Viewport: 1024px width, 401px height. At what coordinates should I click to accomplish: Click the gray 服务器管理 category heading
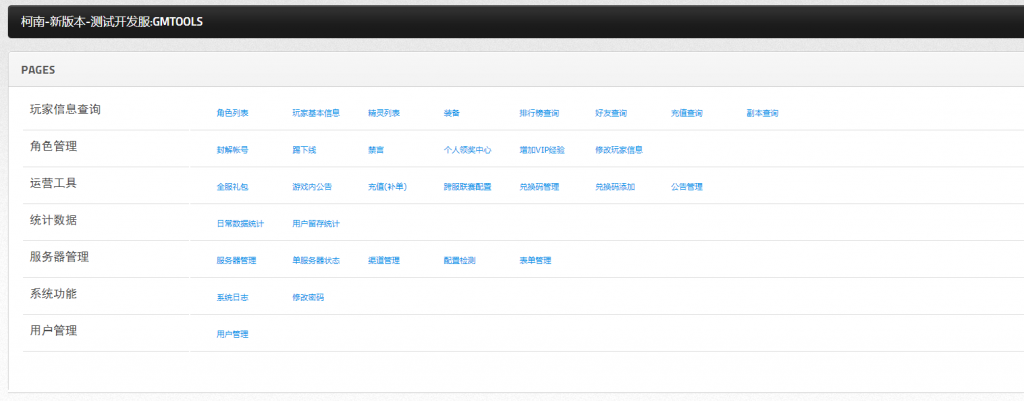coord(59,257)
